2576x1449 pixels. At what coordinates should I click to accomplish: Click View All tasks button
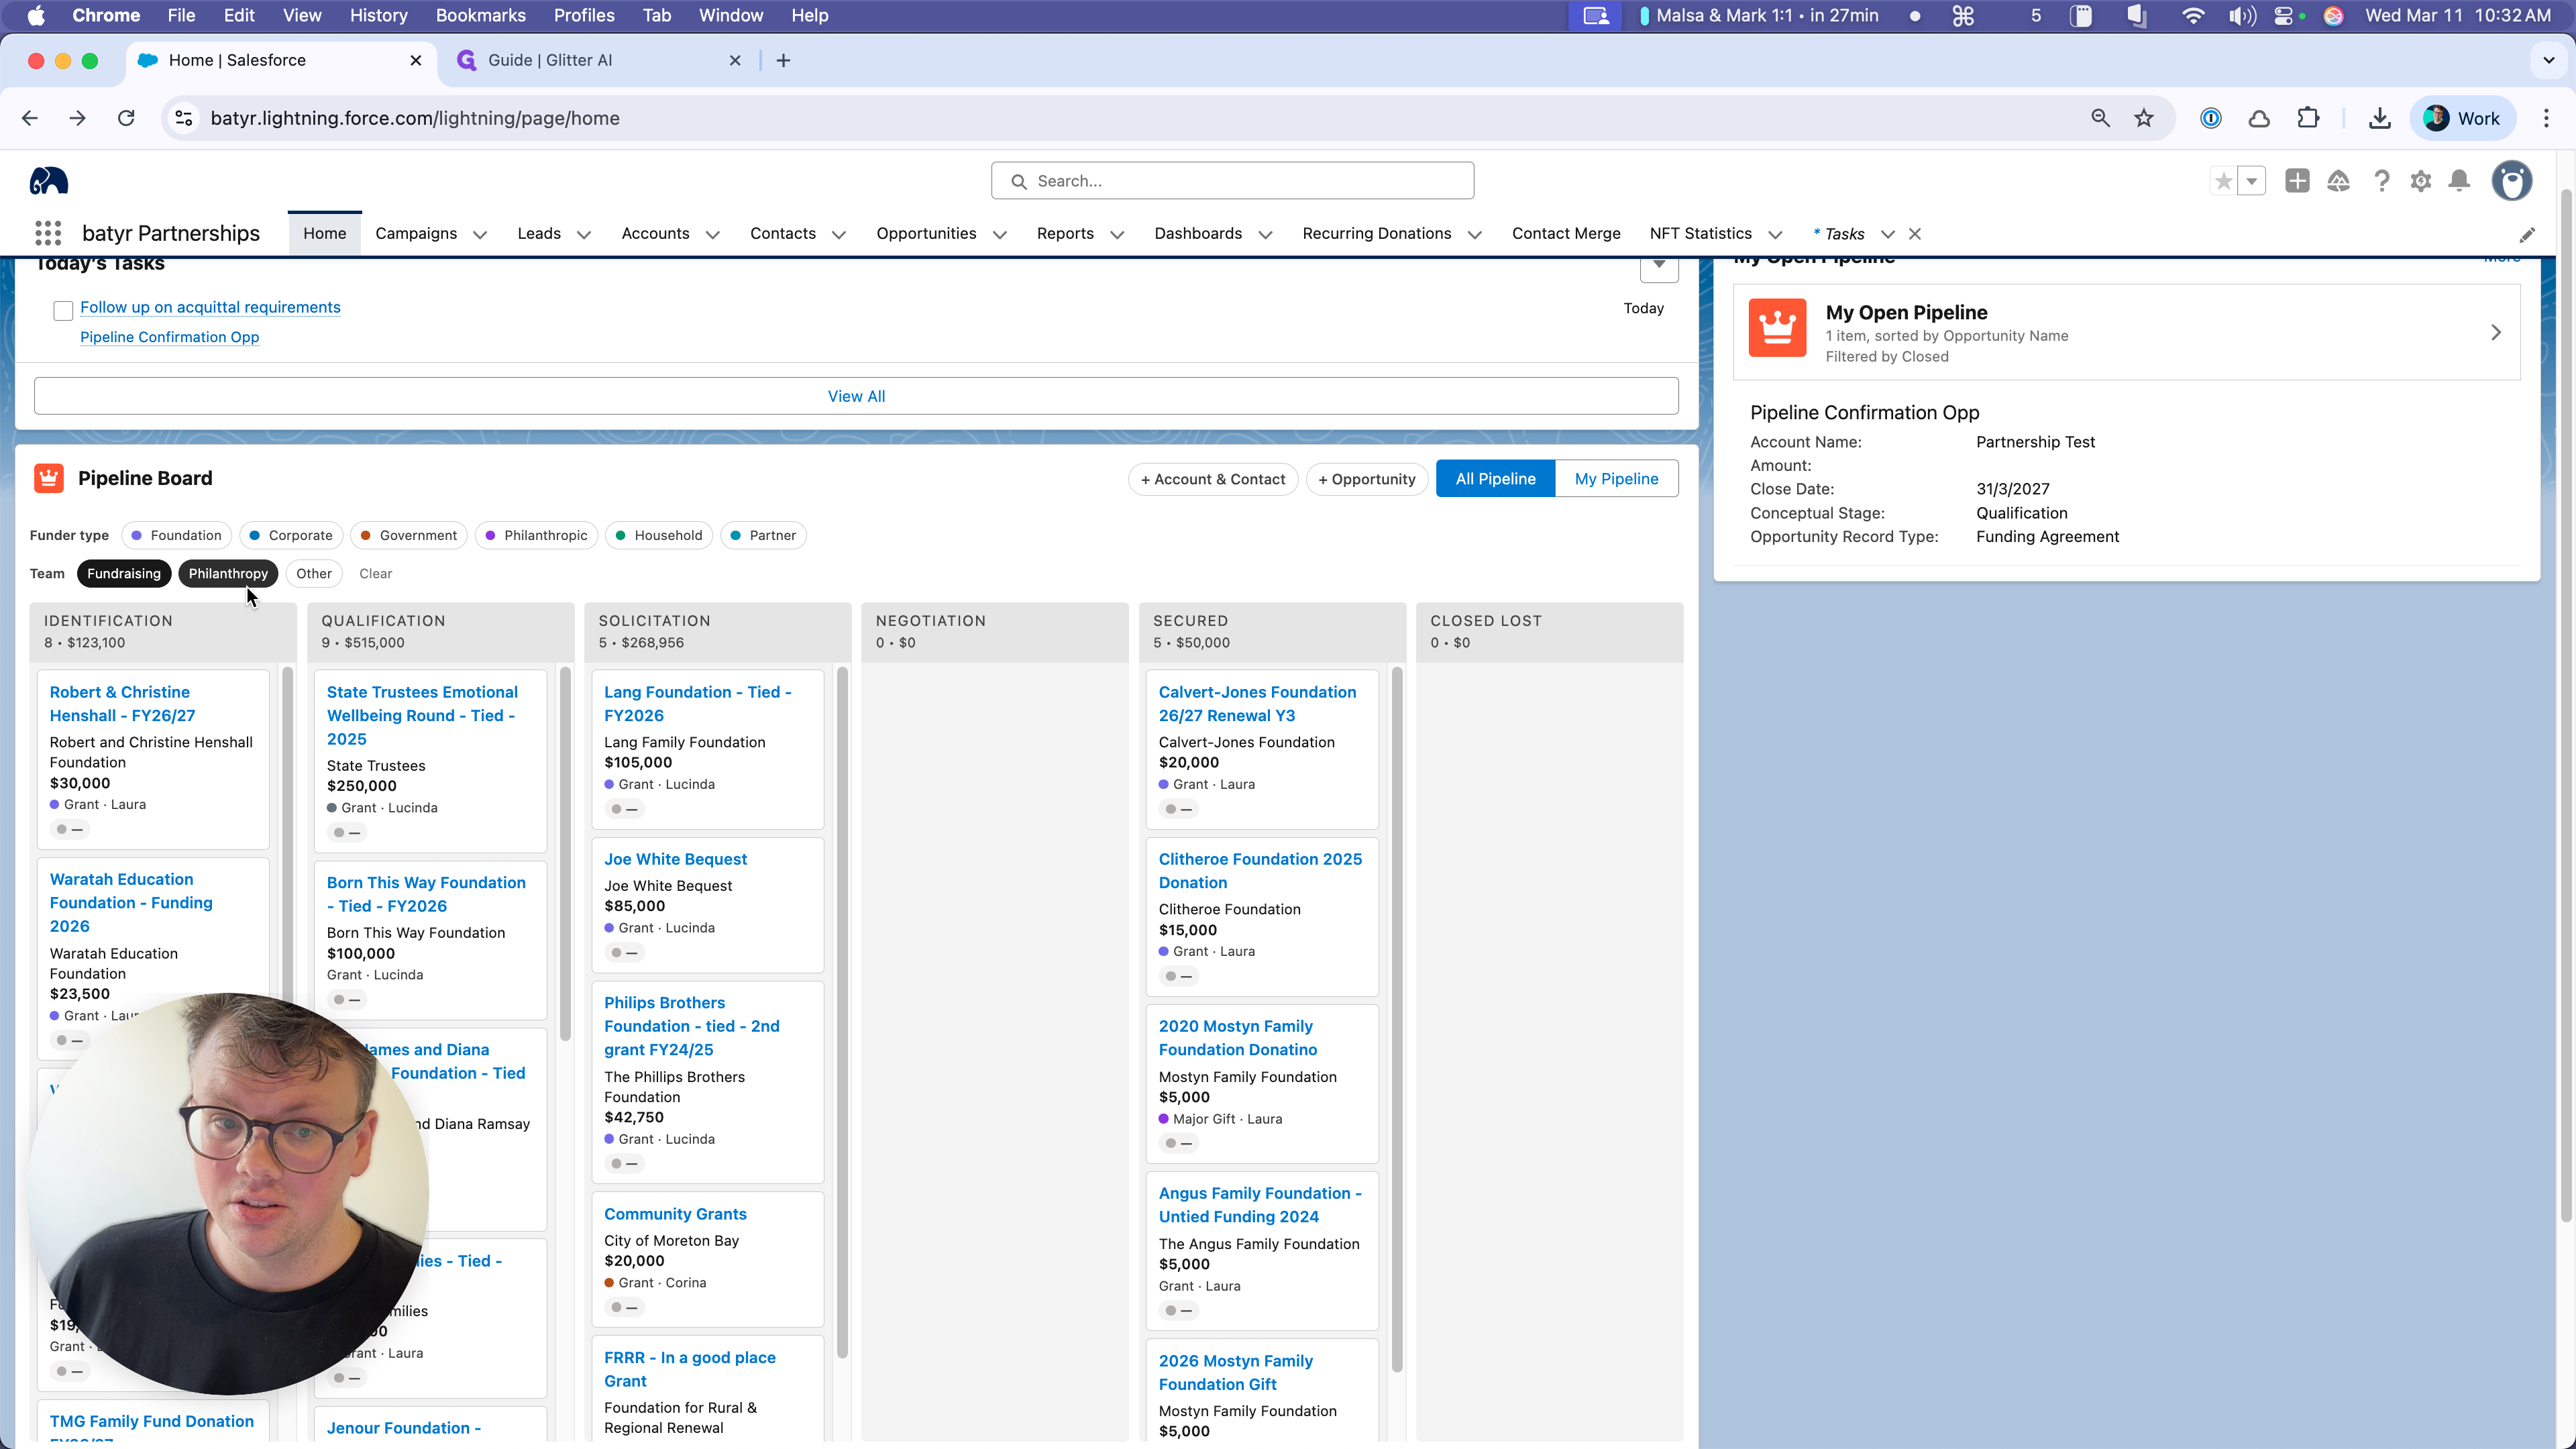tap(856, 396)
